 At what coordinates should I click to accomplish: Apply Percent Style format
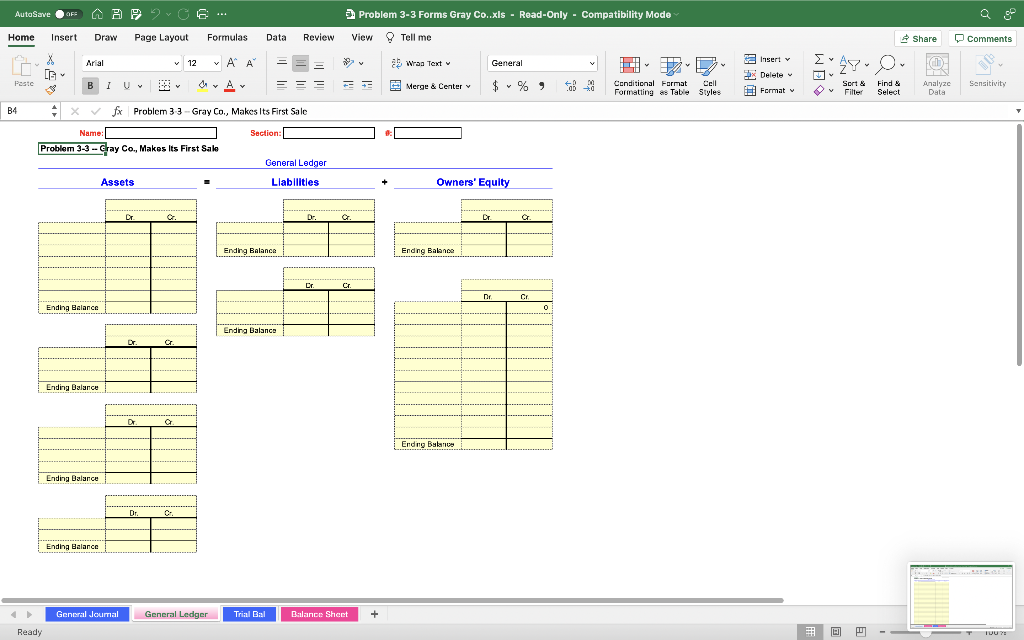click(523, 86)
